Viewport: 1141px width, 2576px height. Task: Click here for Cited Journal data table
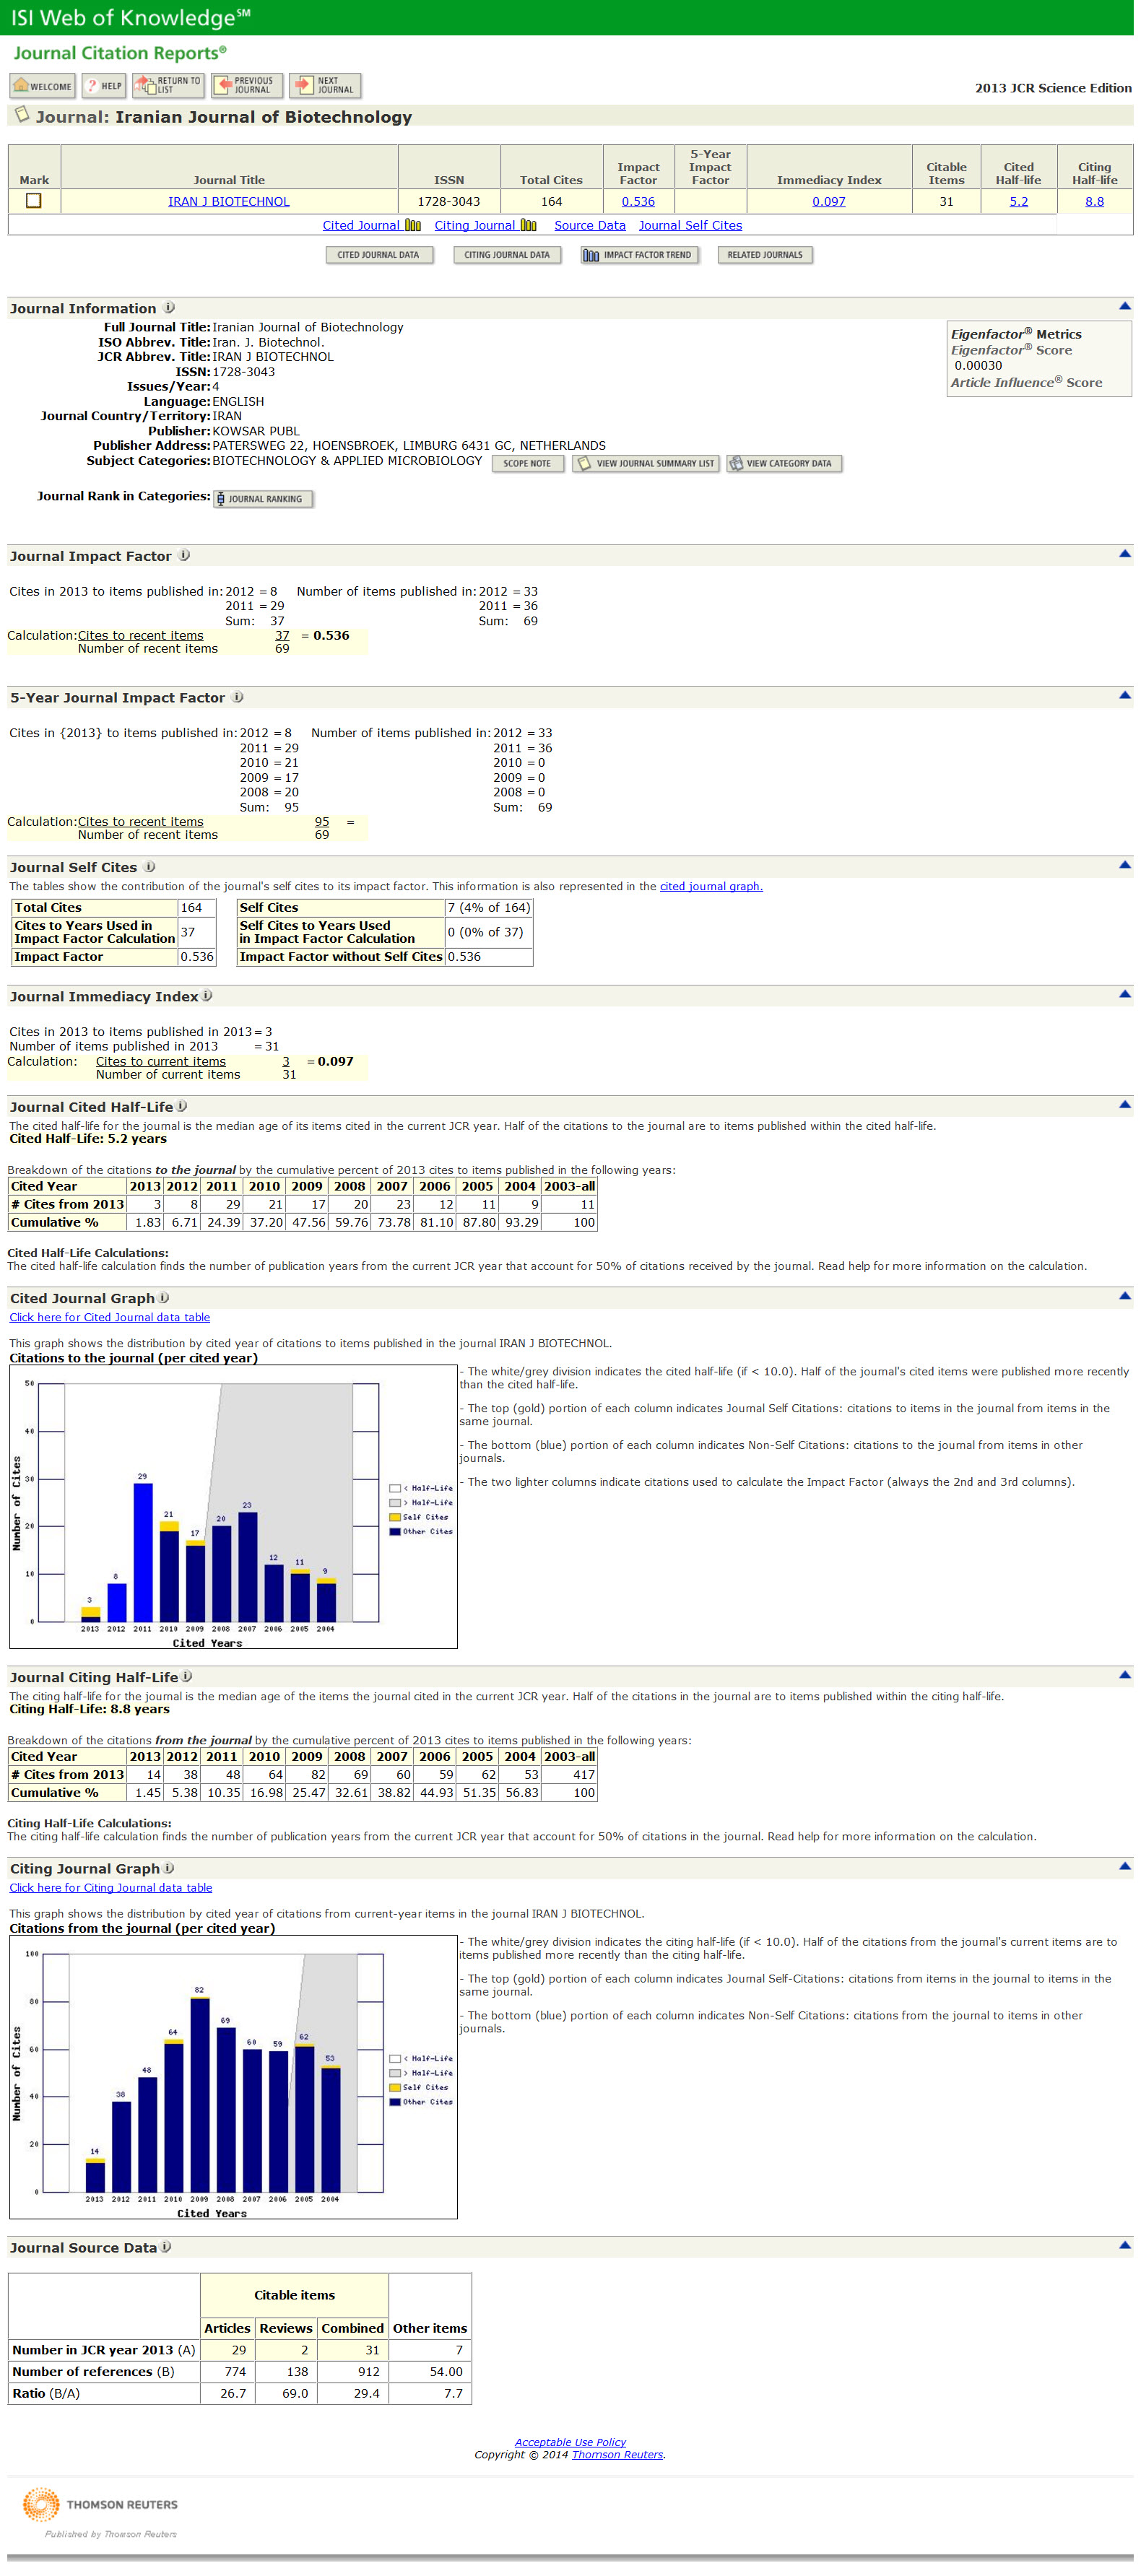pyautogui.click(x=110, y=1318)
